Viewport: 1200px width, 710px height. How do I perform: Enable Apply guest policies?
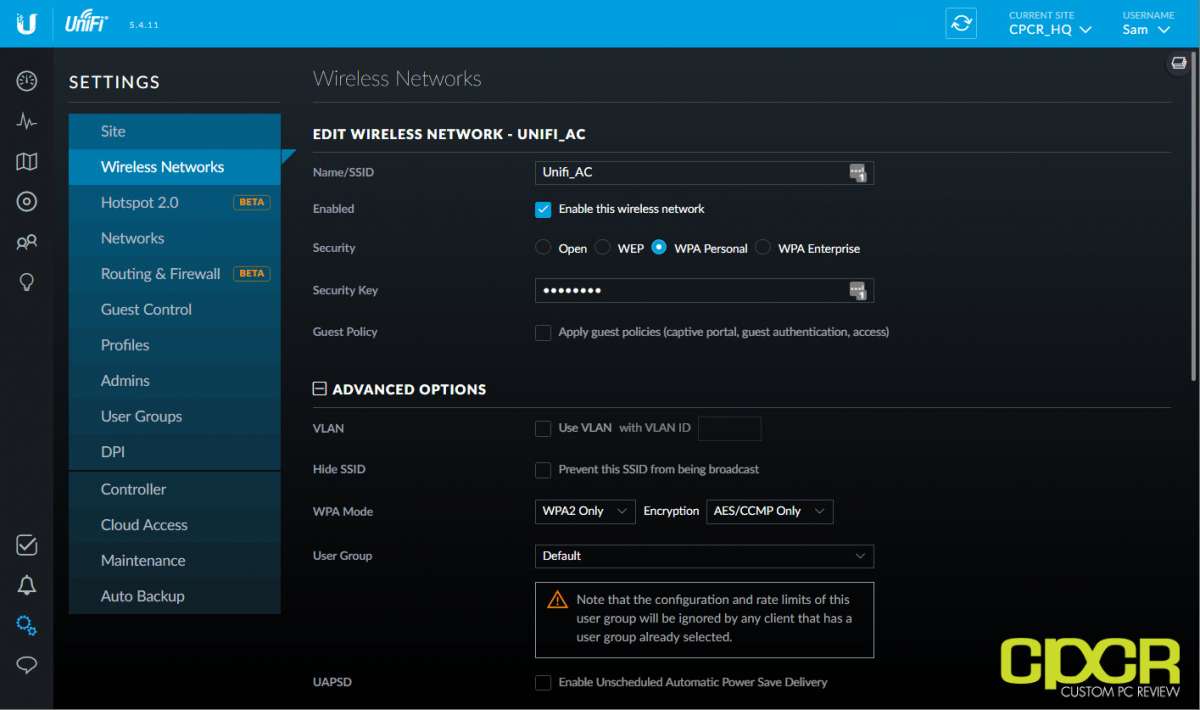click(543, 332)
